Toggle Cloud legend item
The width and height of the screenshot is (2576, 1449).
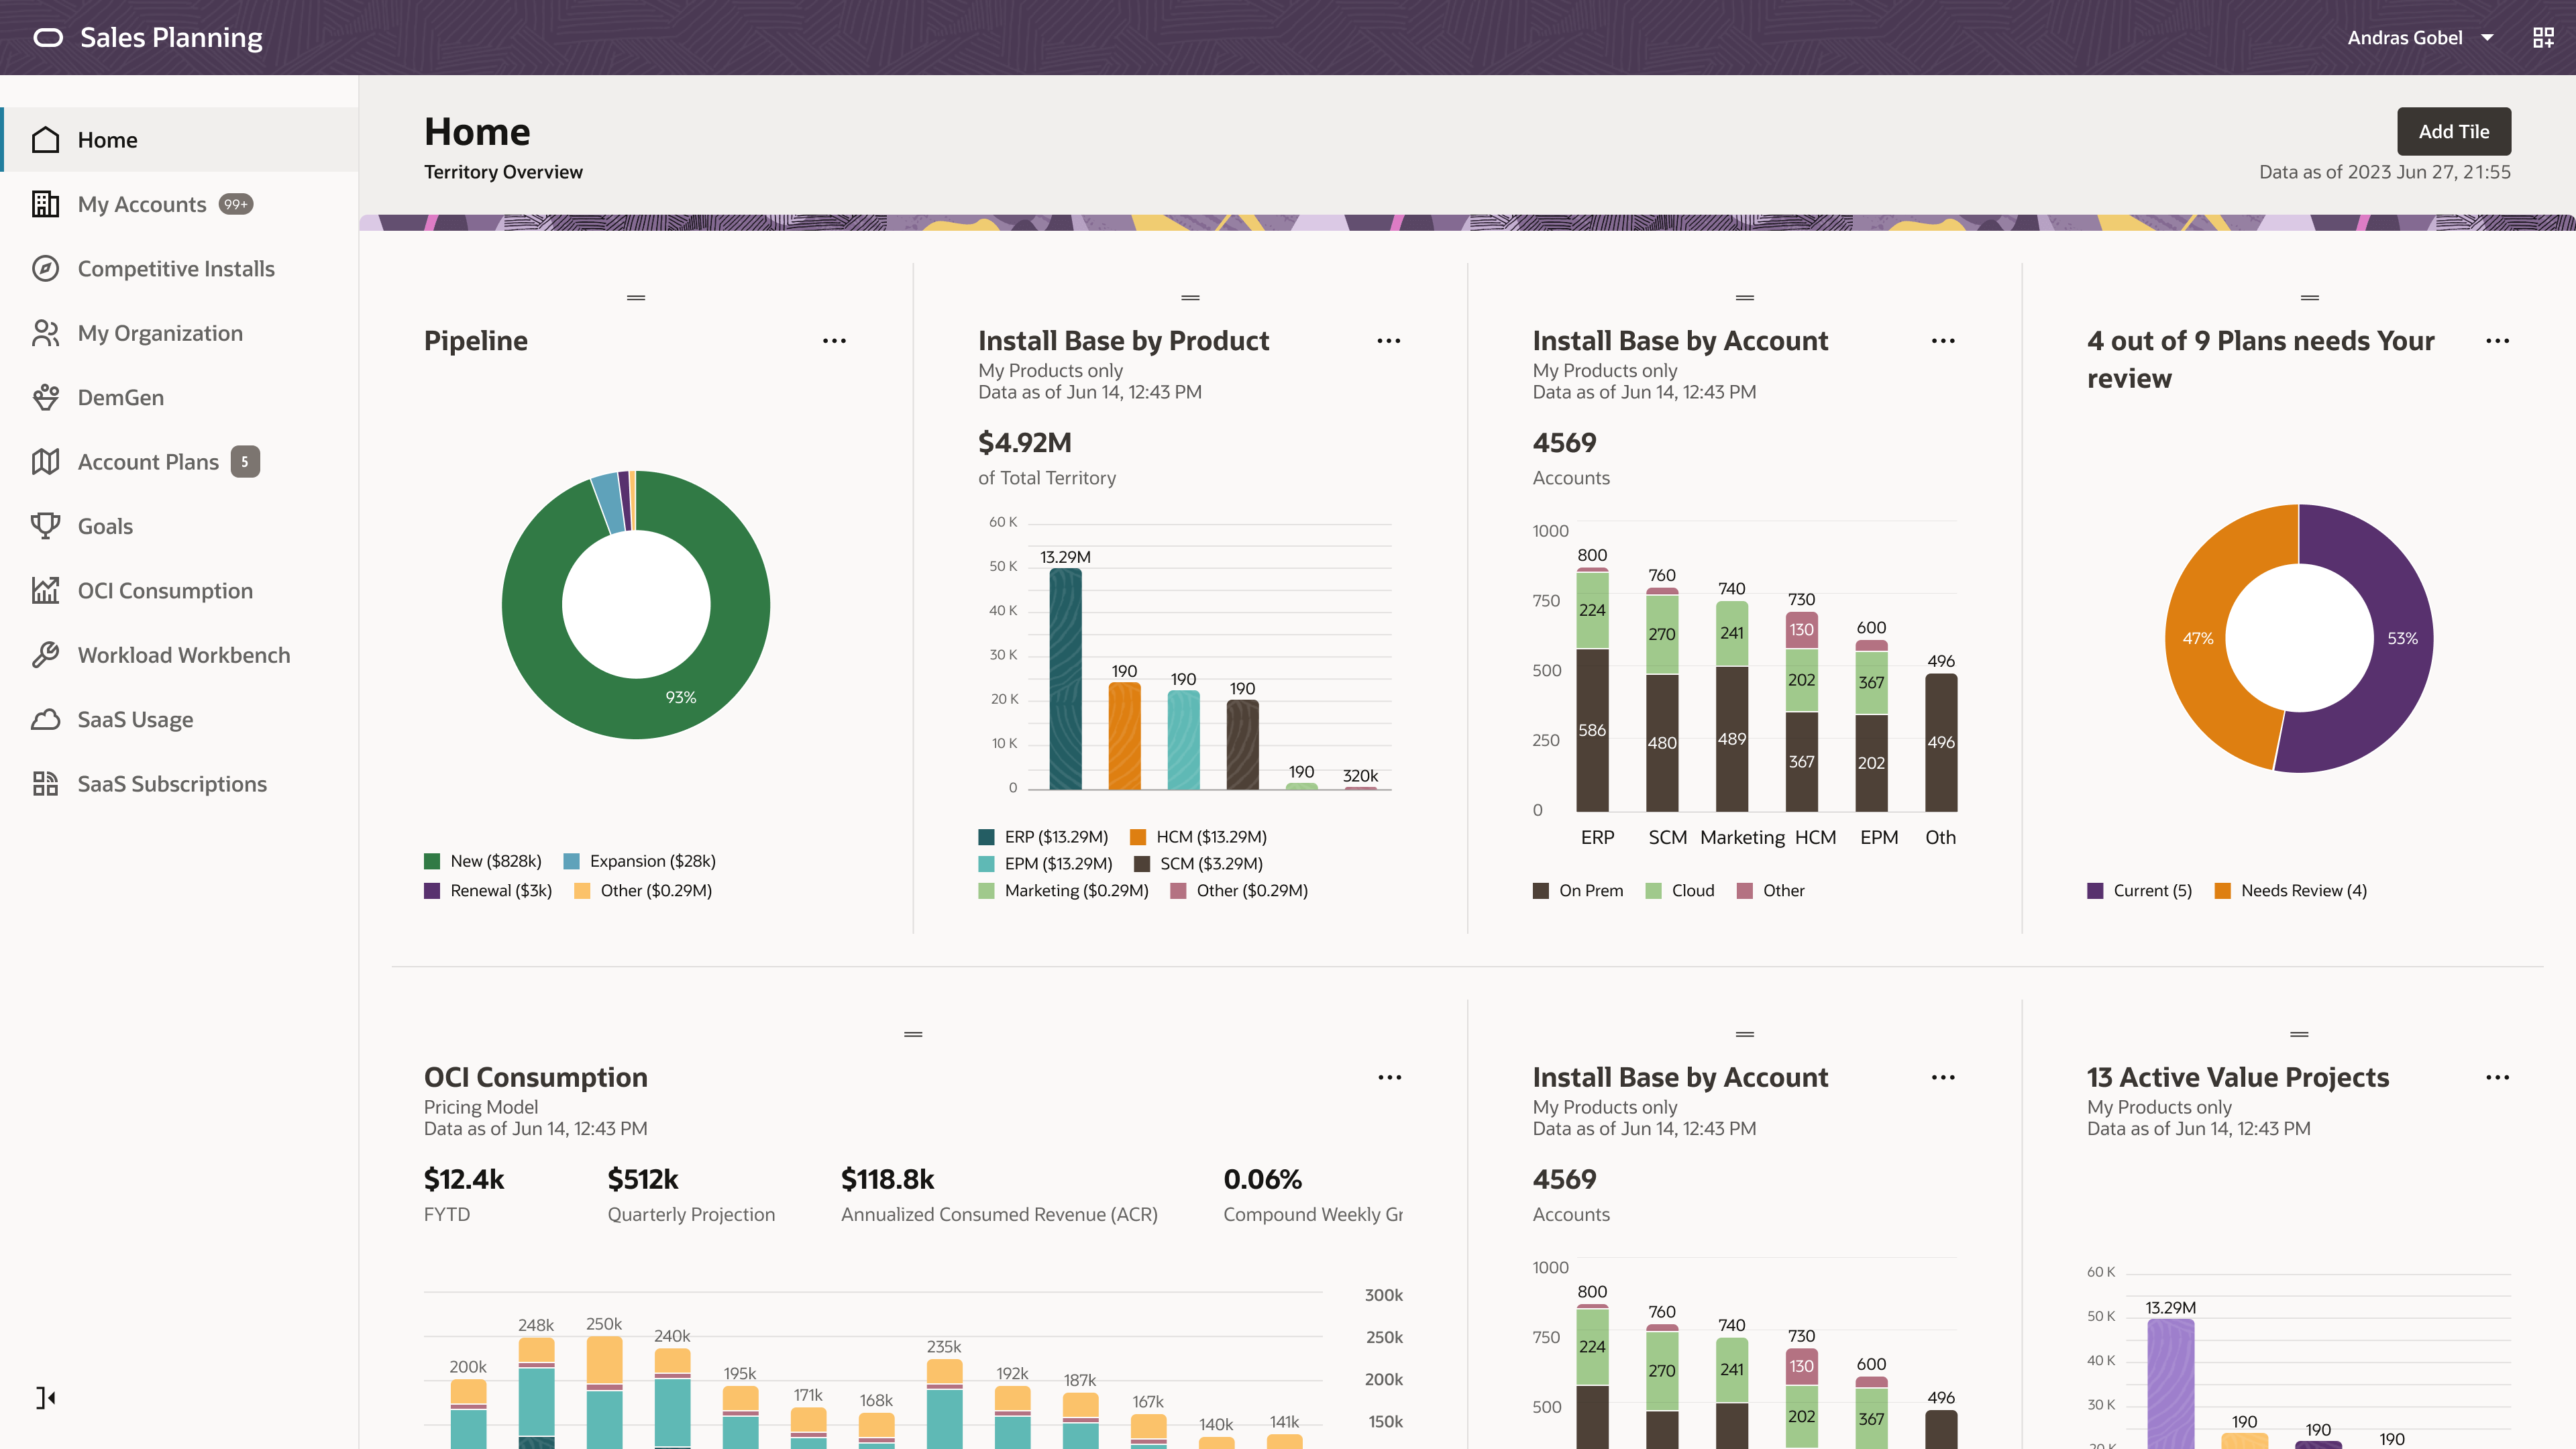point(1680,891)
